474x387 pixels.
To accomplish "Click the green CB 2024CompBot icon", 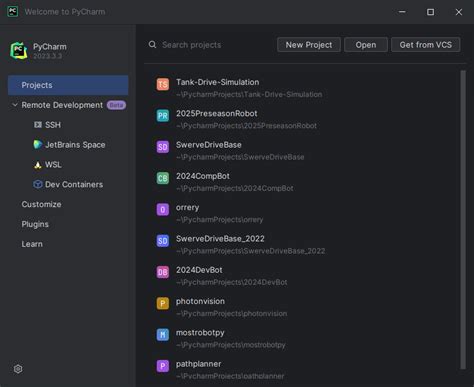I will tap(163, 178).
